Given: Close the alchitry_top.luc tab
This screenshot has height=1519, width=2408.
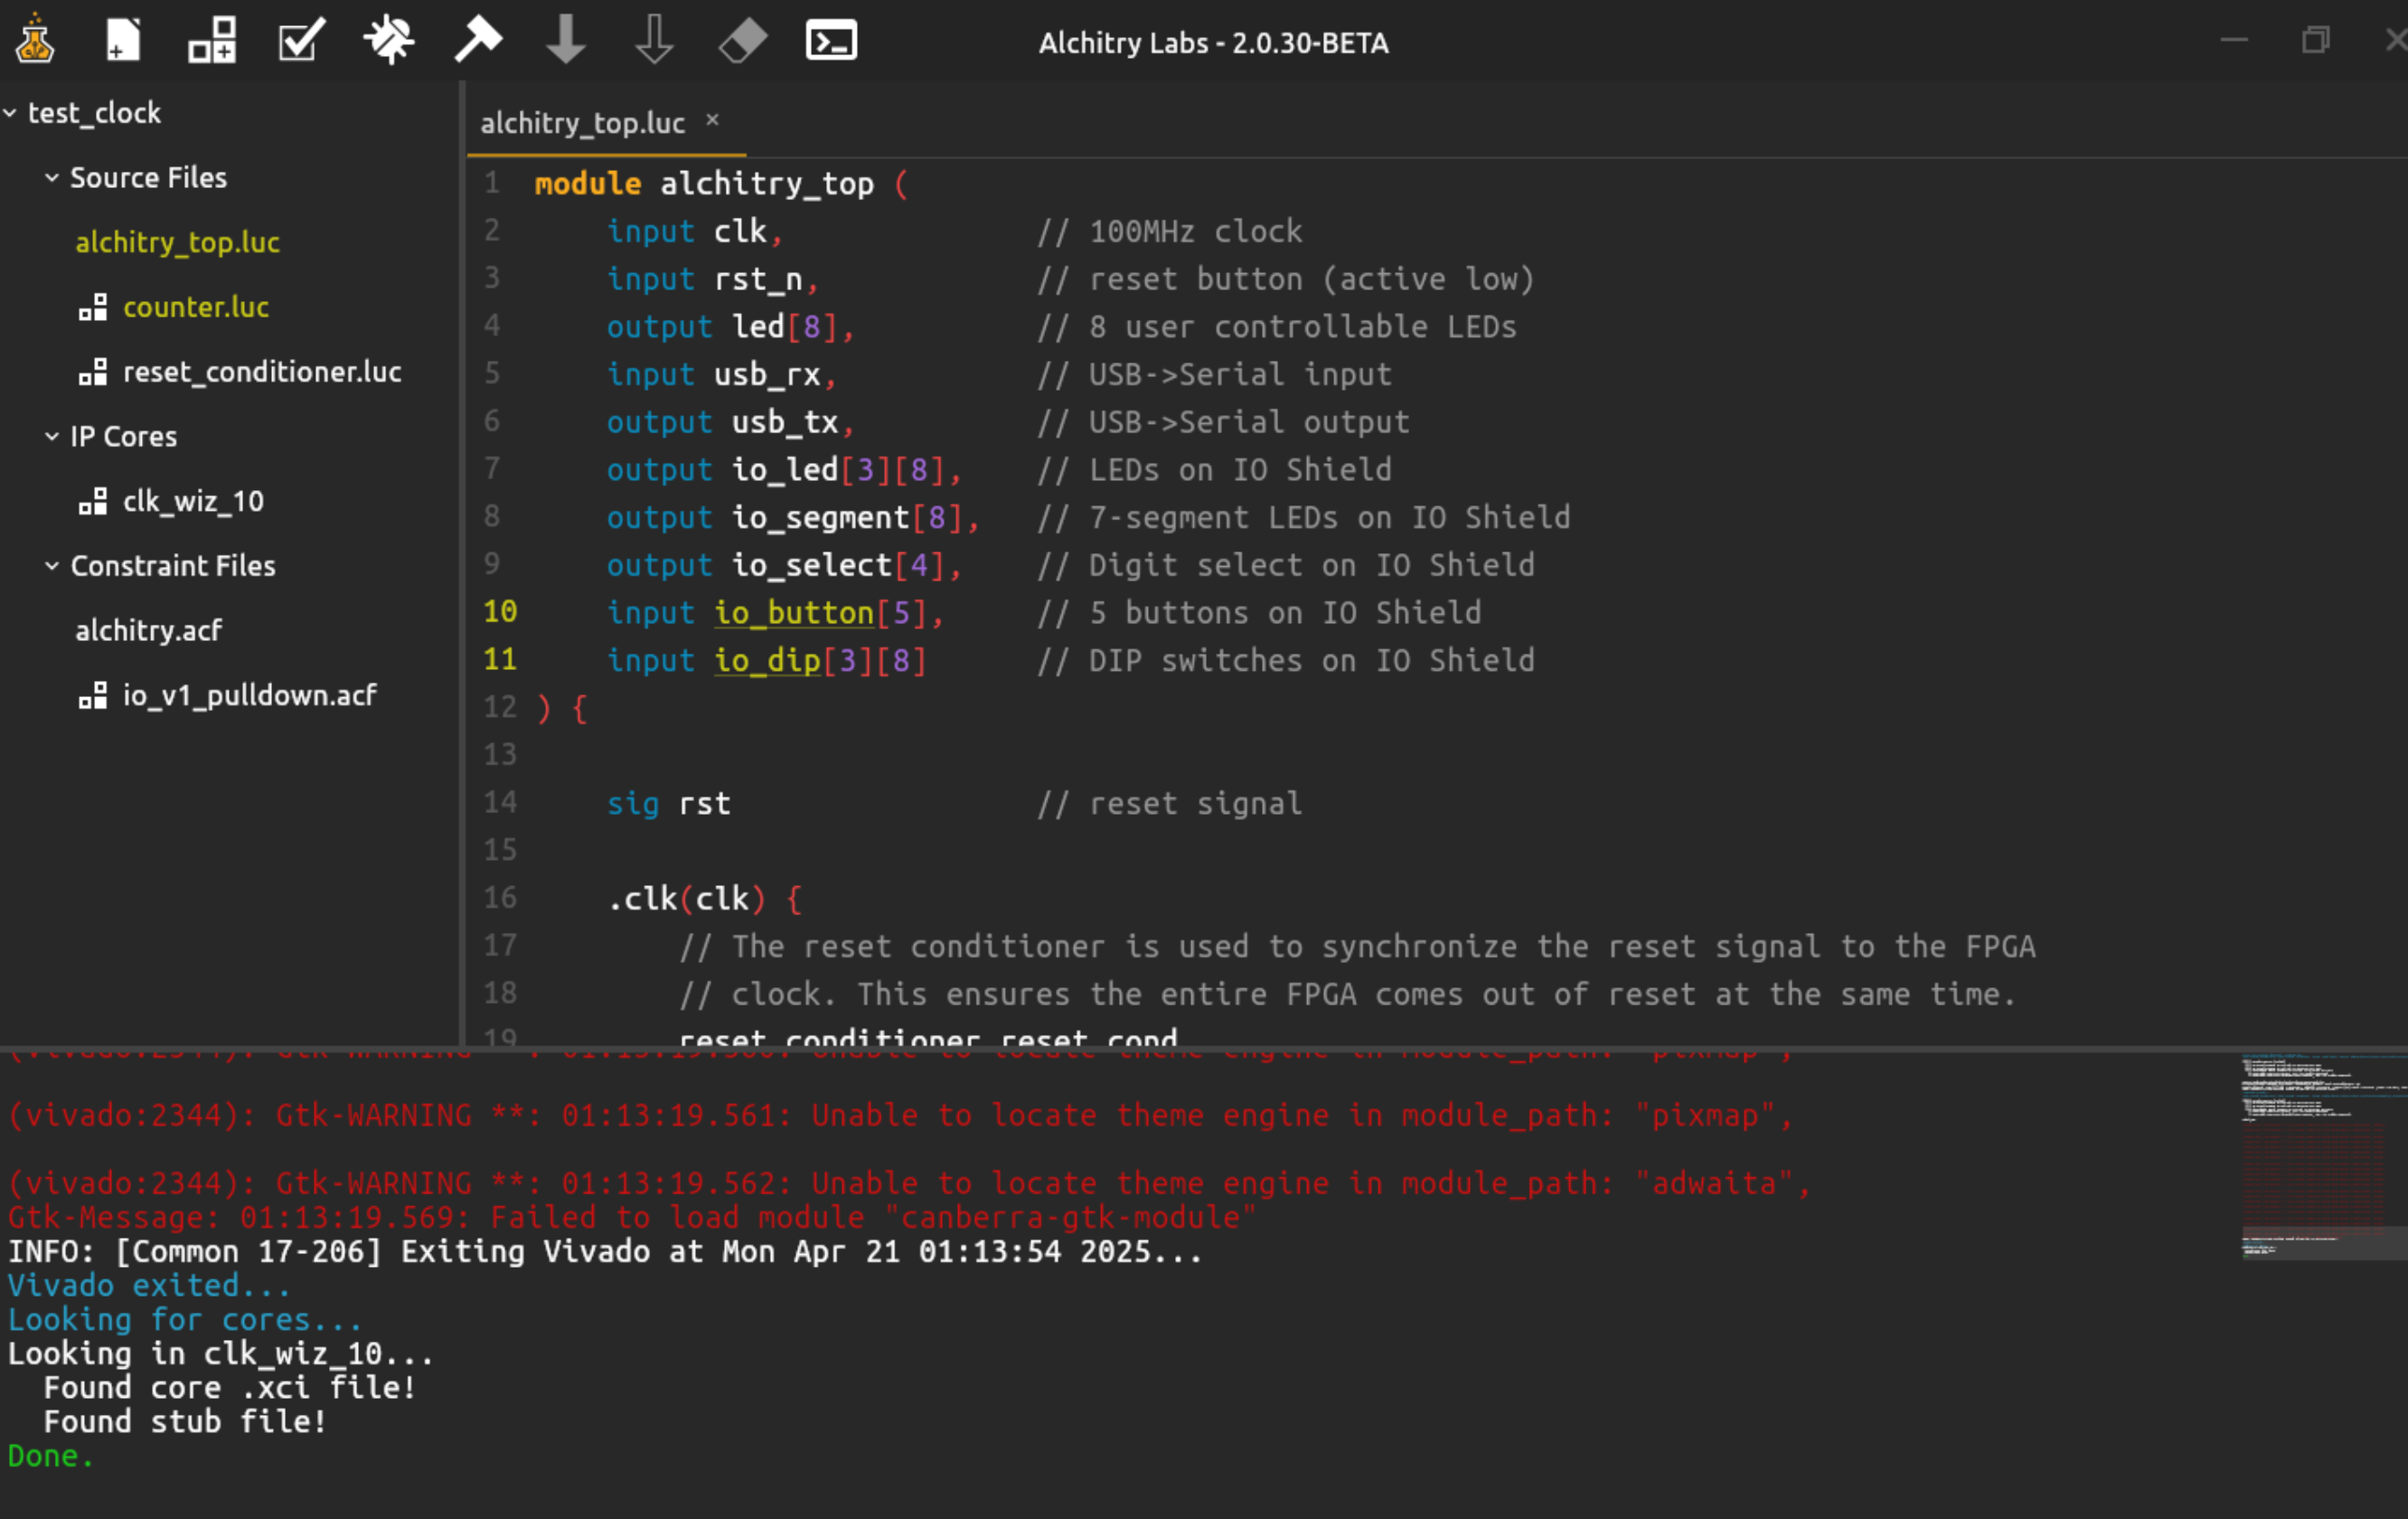Looking at the screenshot, I should (712, 120).
